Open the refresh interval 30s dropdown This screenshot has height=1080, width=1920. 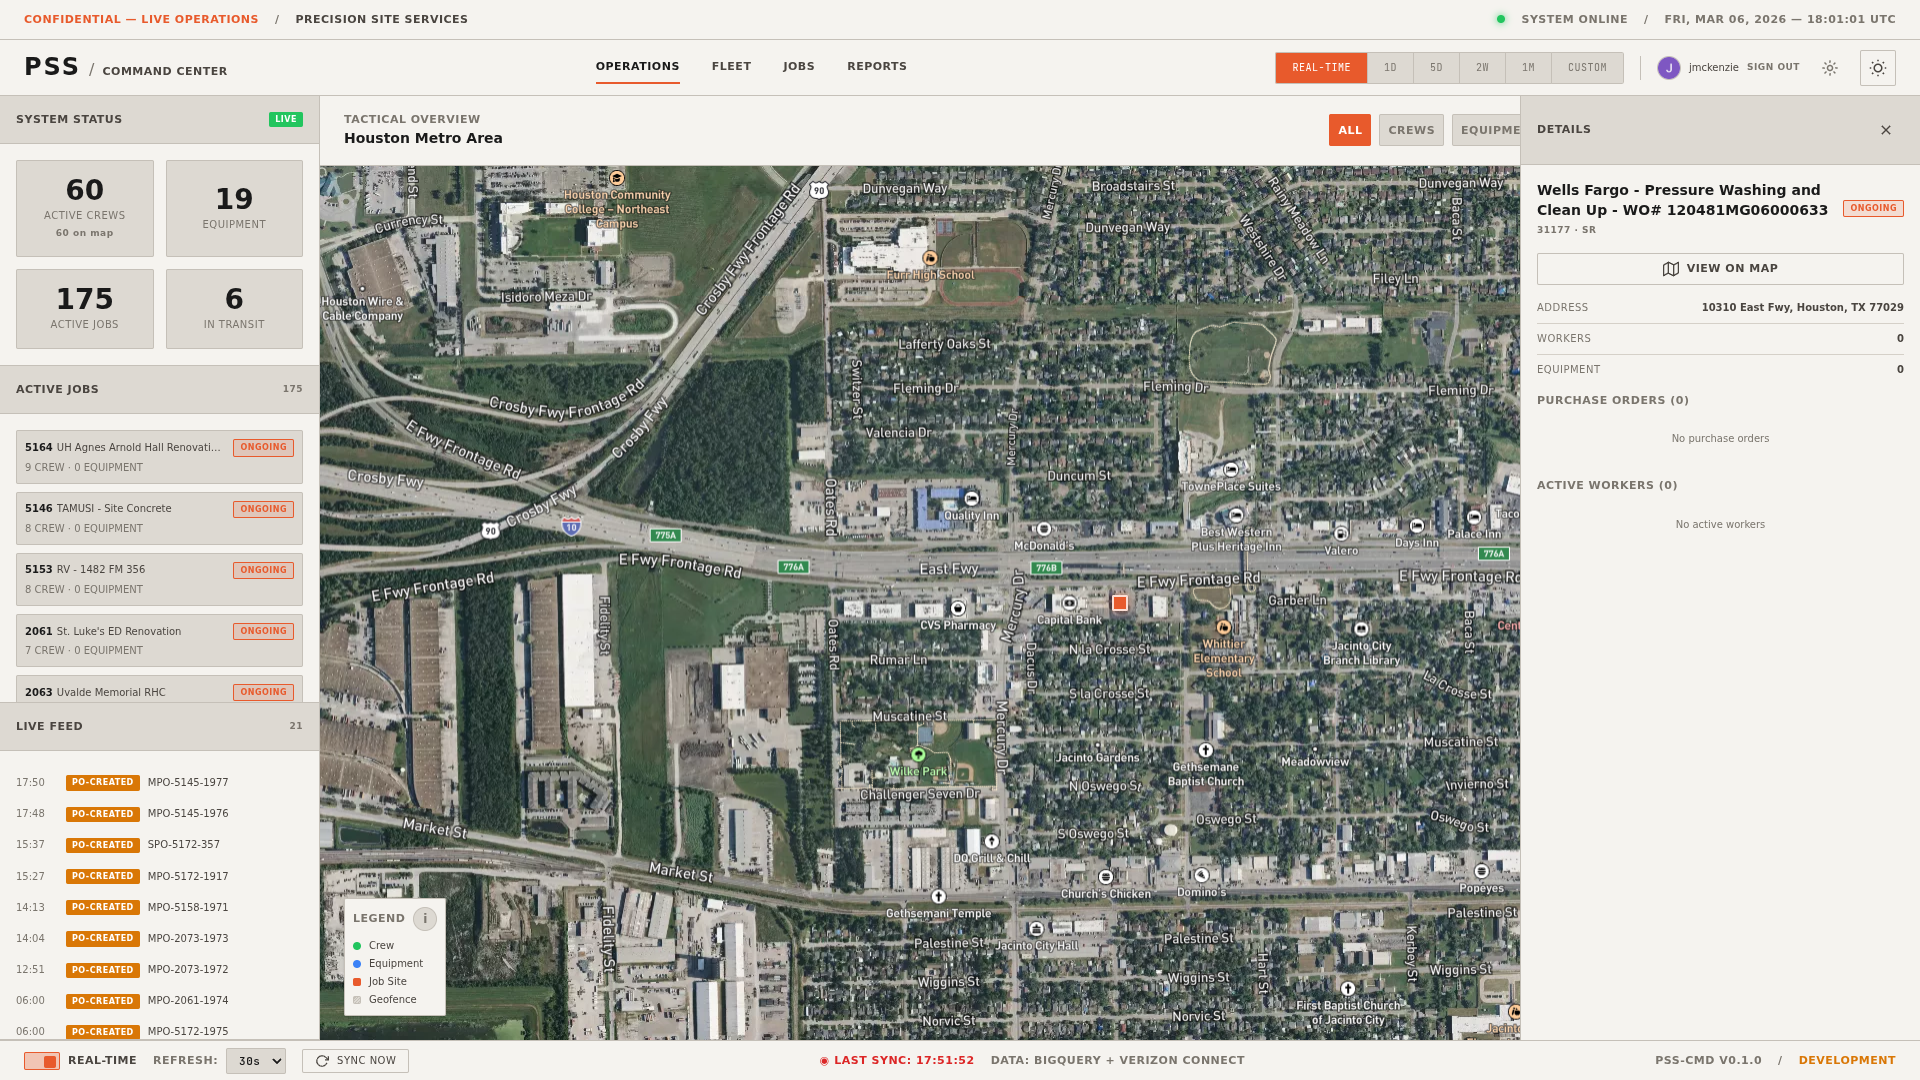pyautogui.click(x=255, y=1061)
